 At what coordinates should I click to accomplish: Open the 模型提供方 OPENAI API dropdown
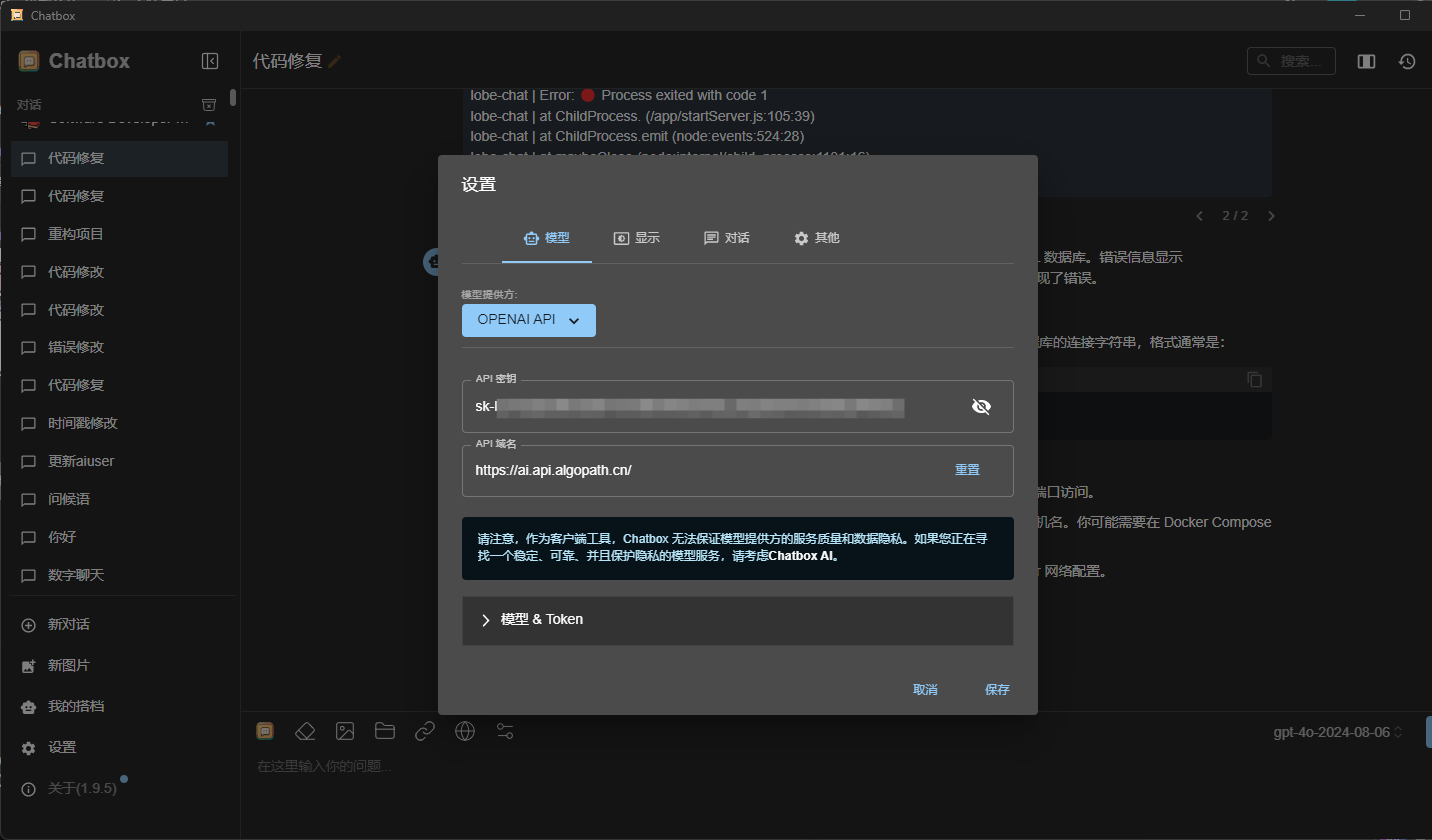(x=529, y=320)
